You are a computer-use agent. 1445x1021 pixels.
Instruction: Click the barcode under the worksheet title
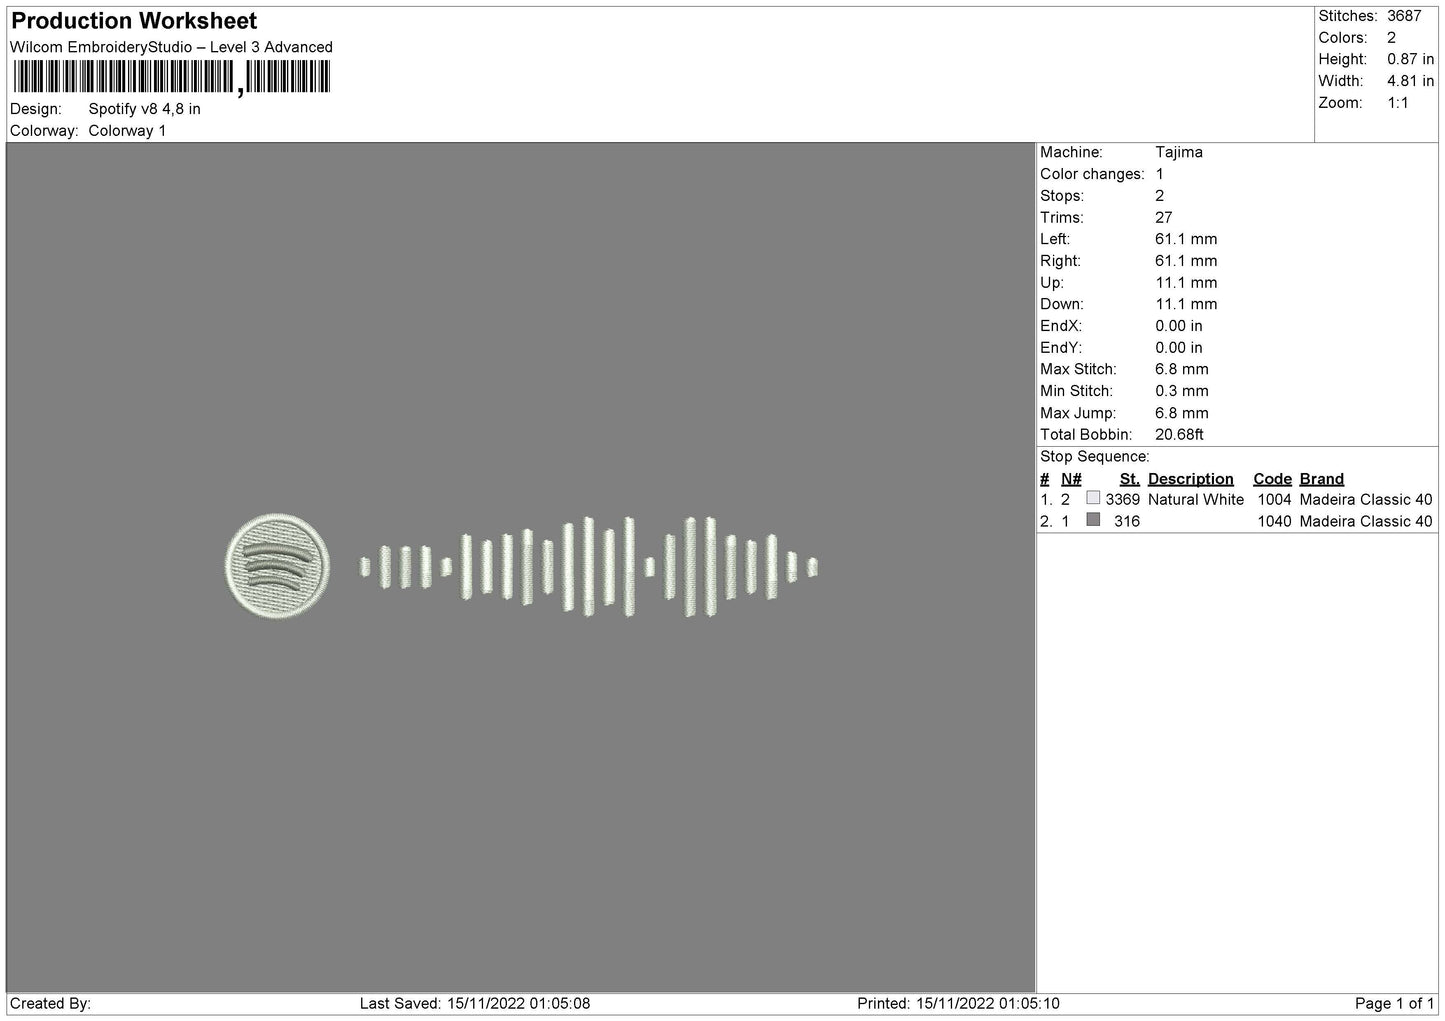coord(170,77)
